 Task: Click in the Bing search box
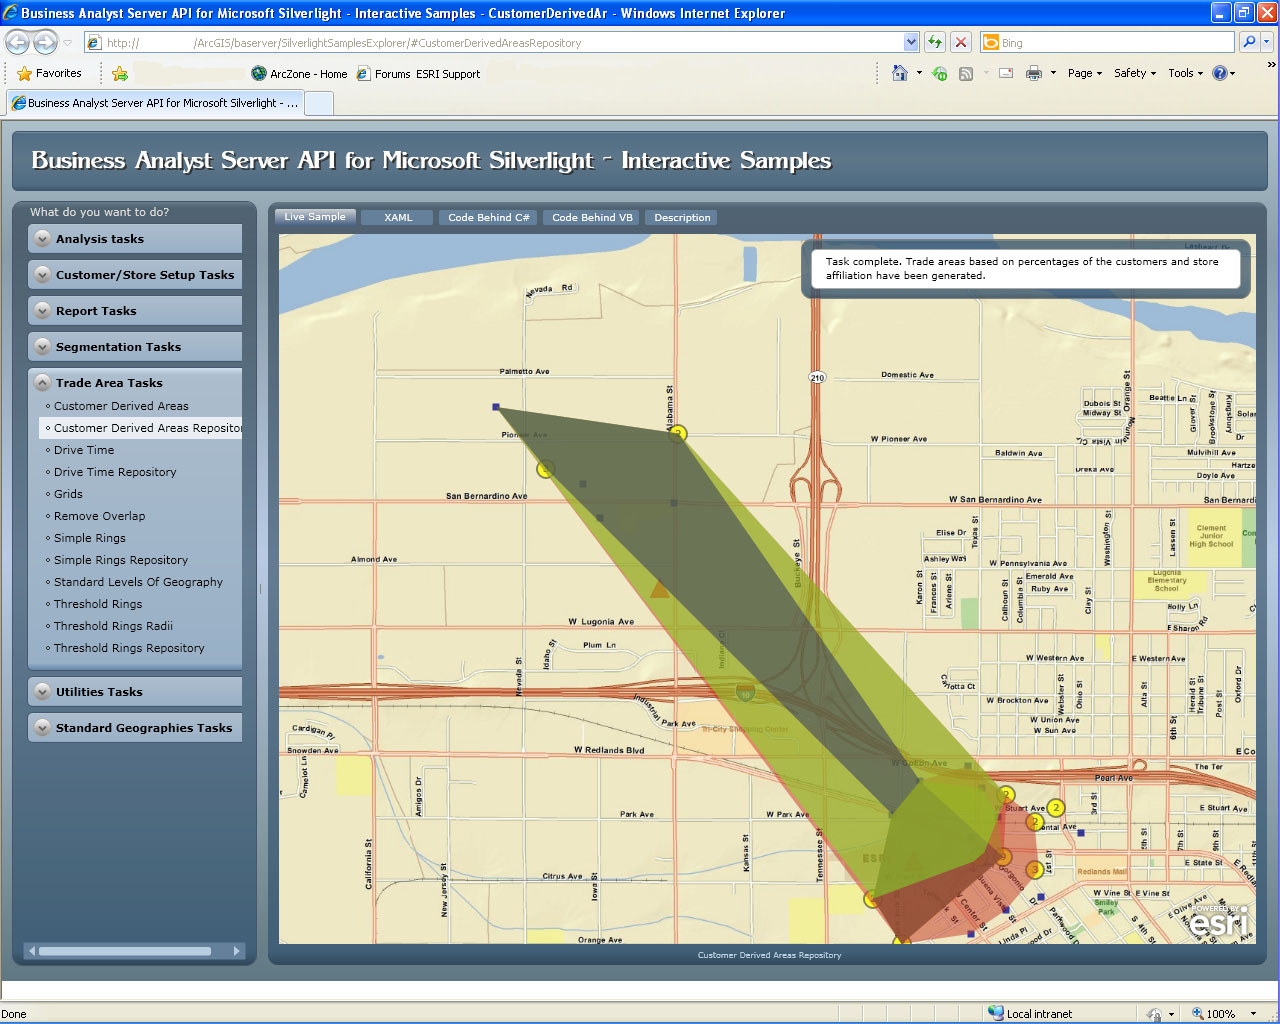tap(1108, 42)
